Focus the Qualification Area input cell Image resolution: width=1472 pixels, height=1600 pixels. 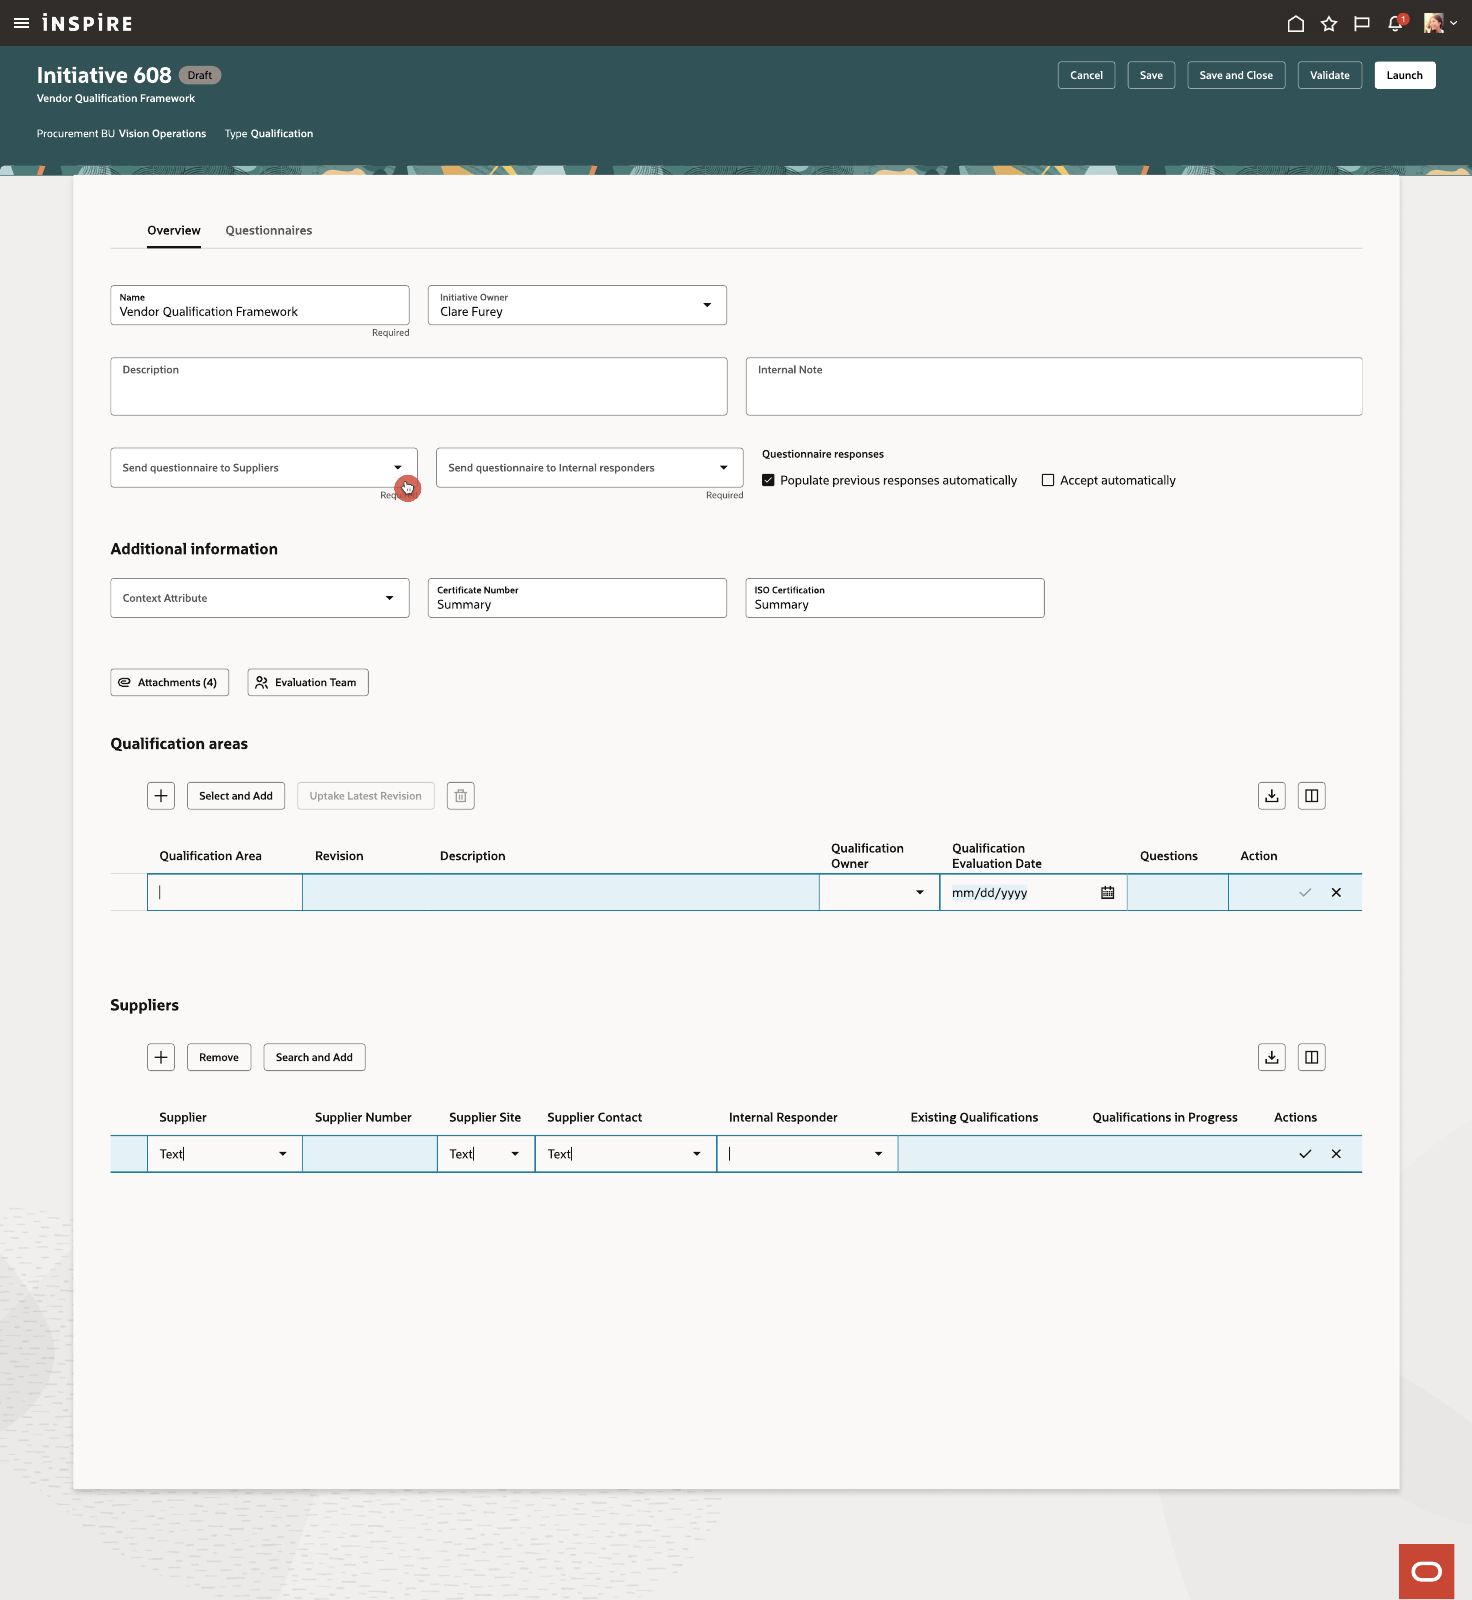coord(225,893)
